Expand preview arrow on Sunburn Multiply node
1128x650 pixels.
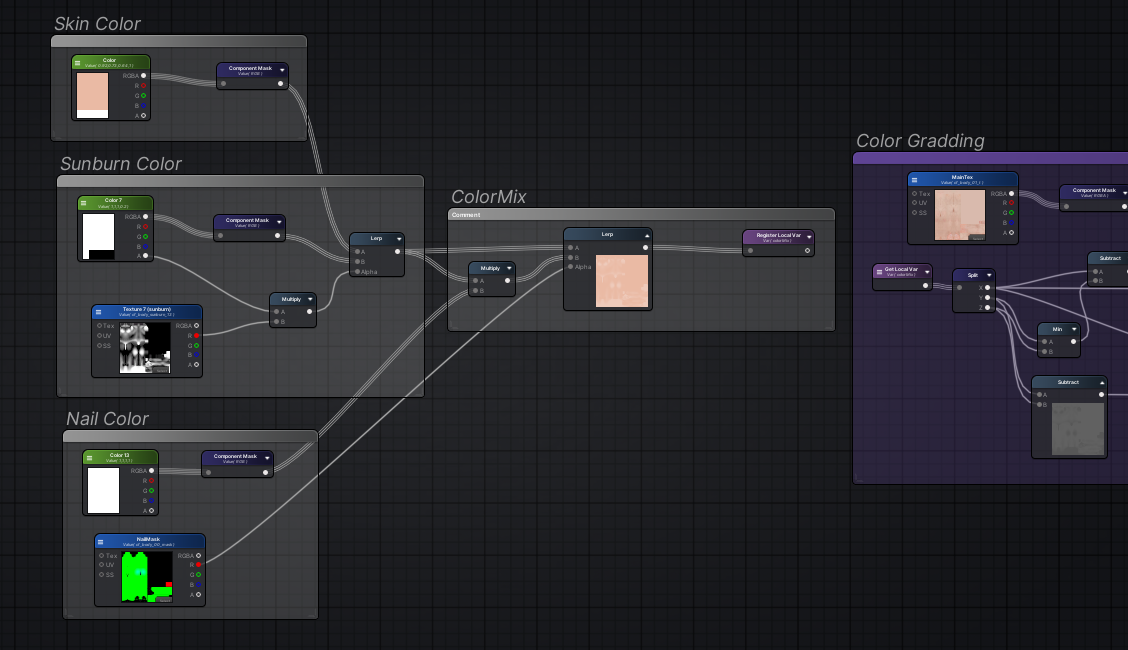(x=310, y=299)
